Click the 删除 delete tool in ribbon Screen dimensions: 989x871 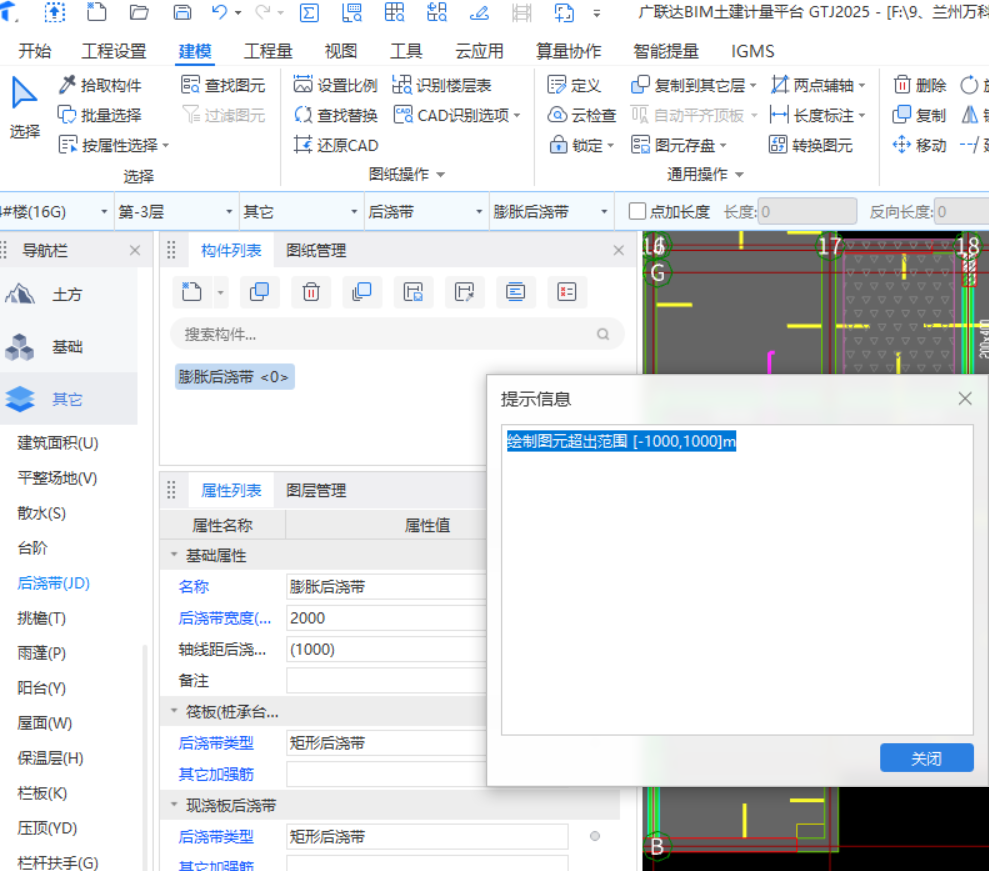click(x=920, y=85)
